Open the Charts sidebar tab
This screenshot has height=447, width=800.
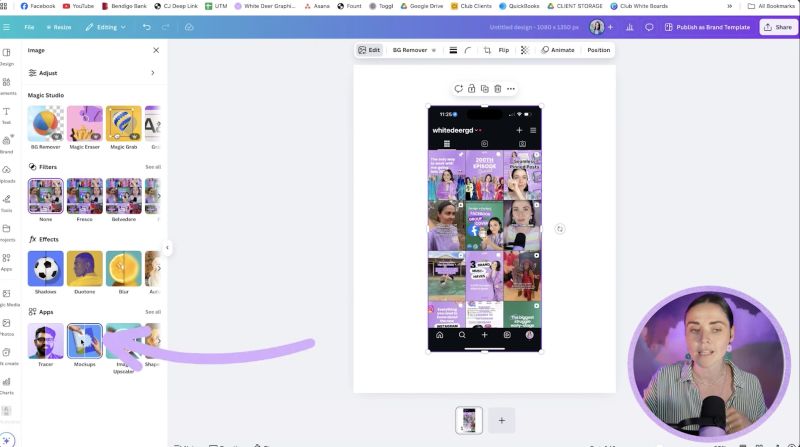(7, 386)
